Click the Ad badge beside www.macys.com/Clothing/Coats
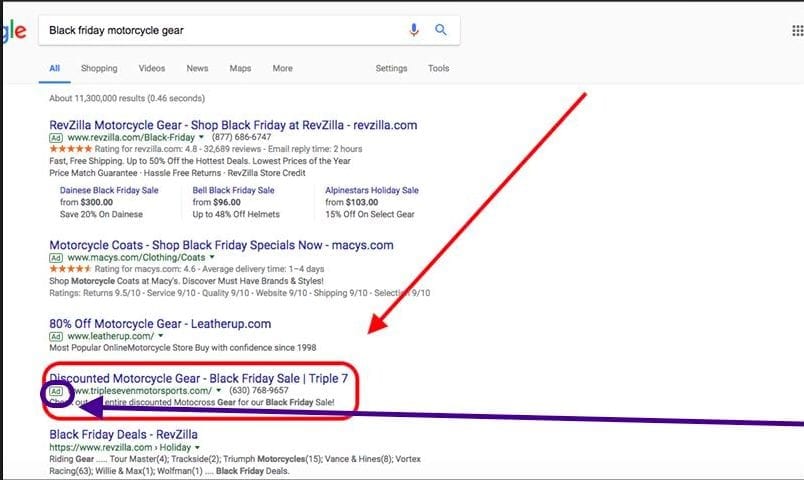The width and height of the screenshot is (804, 480). click(56, 257)
